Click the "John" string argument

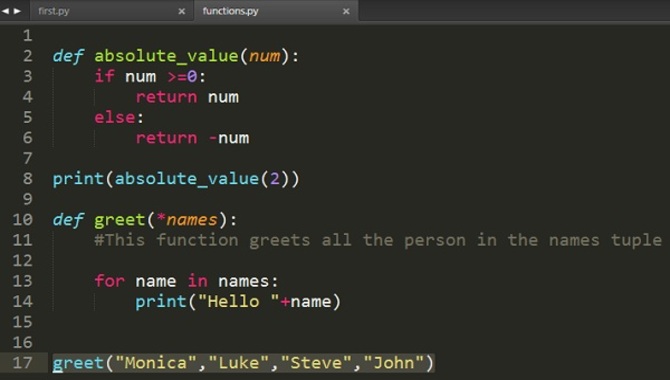coord(394,363)
